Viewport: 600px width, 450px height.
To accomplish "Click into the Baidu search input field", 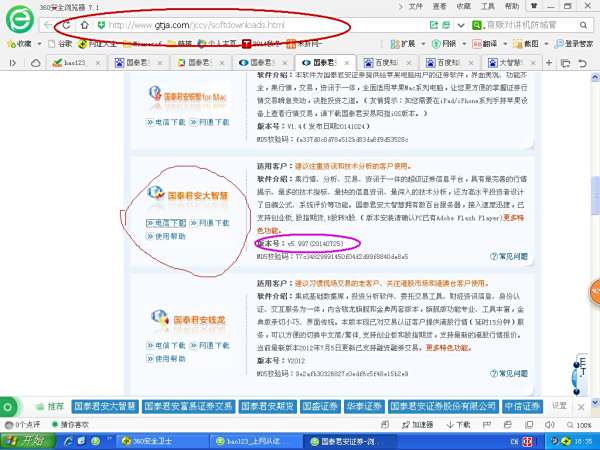I will [x=531, y=25].
